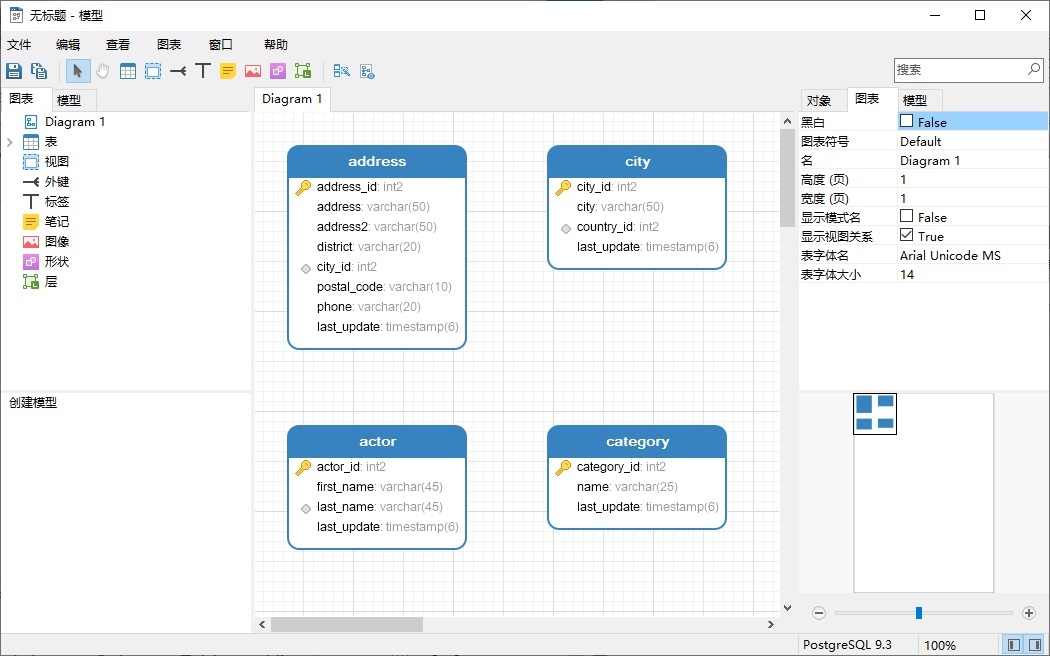Select the hand pan tool

[102, 70]
